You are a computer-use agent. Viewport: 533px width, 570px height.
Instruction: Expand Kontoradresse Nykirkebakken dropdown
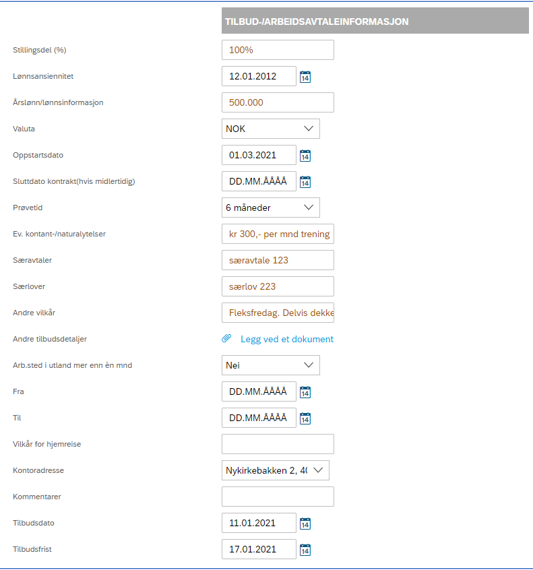pyautogui.click(x=276, y=470)
